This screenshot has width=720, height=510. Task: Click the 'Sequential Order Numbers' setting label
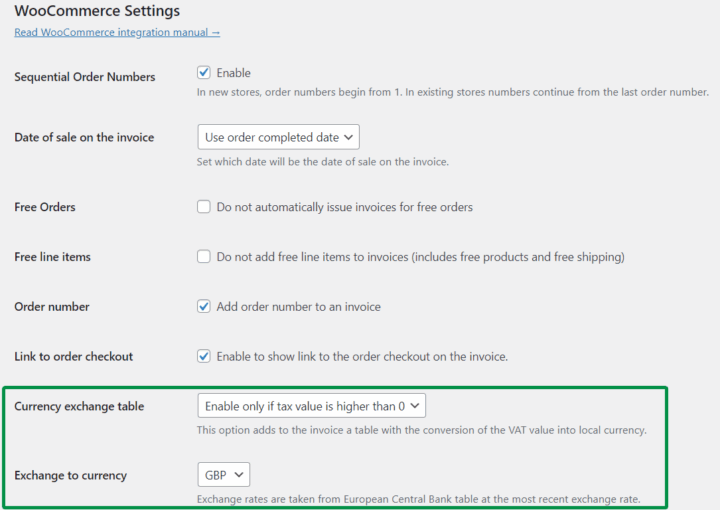[85, 77]
